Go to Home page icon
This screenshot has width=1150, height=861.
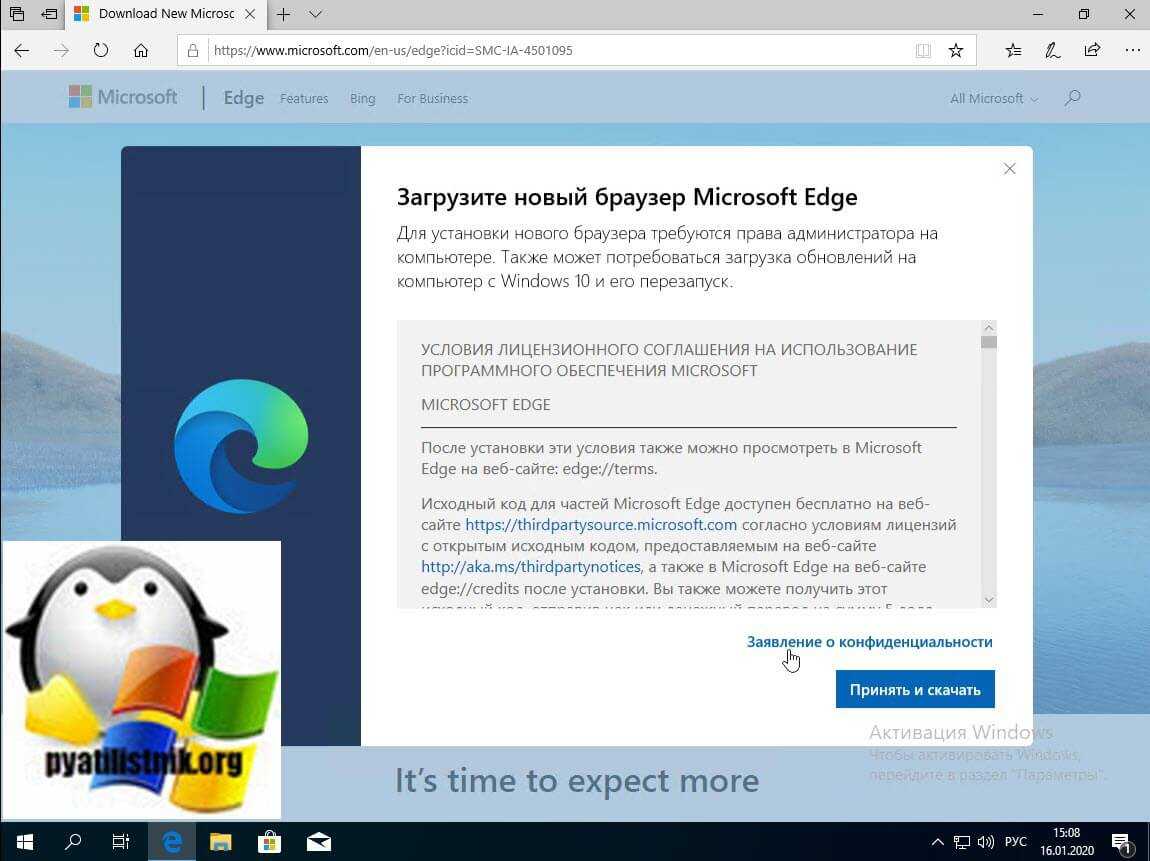[141, 50]
